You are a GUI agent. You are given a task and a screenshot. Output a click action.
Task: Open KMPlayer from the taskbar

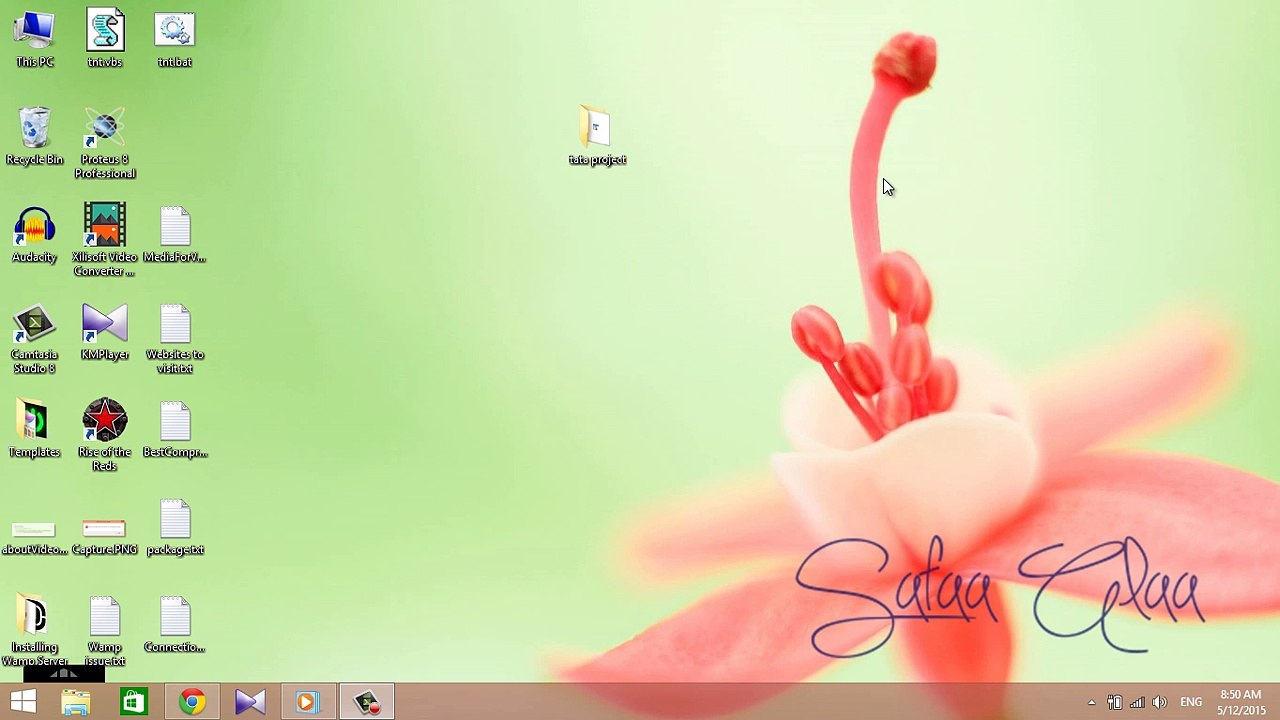pyautogui.click(x=249, y=702)
